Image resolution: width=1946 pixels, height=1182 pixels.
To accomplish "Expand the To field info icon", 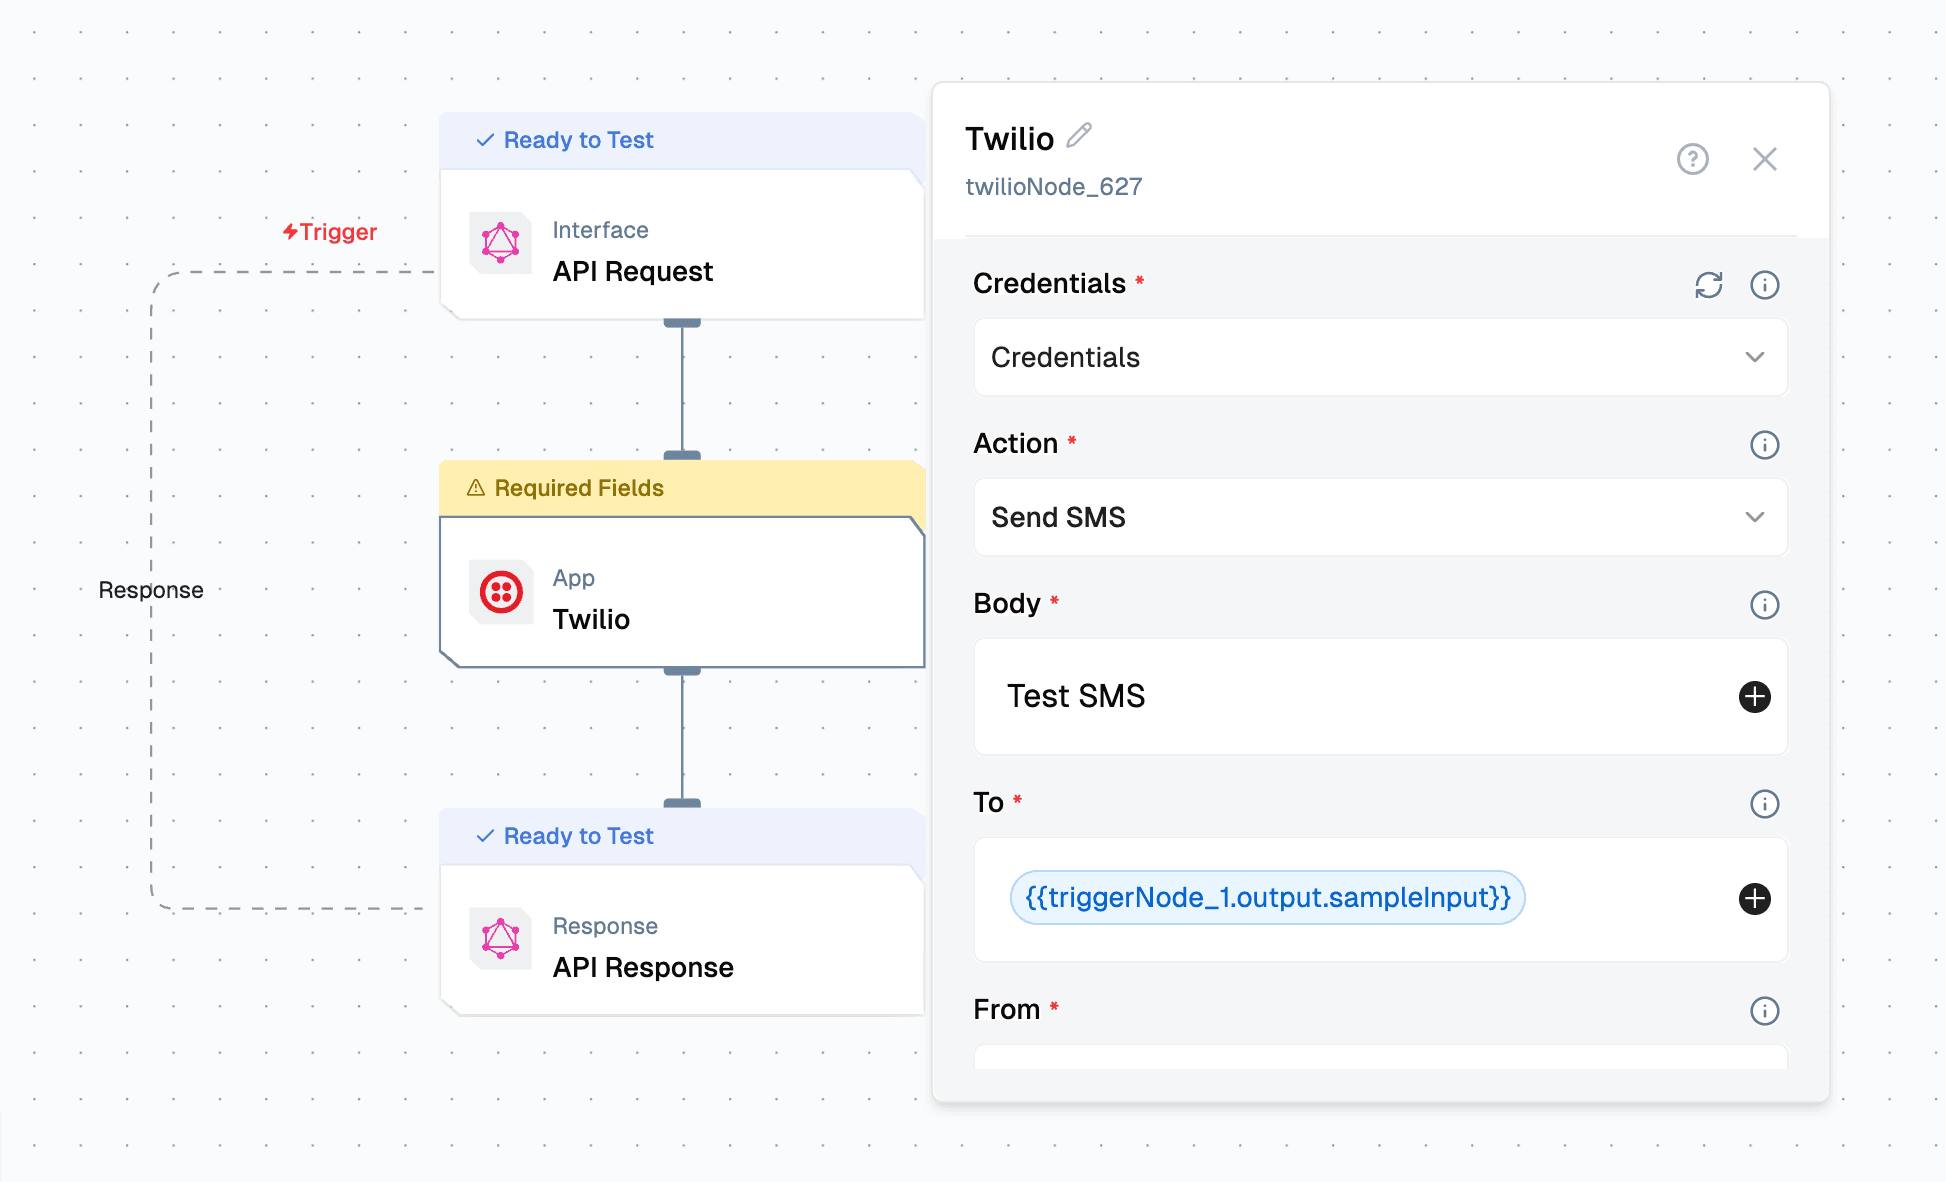I will point(1765,803).
